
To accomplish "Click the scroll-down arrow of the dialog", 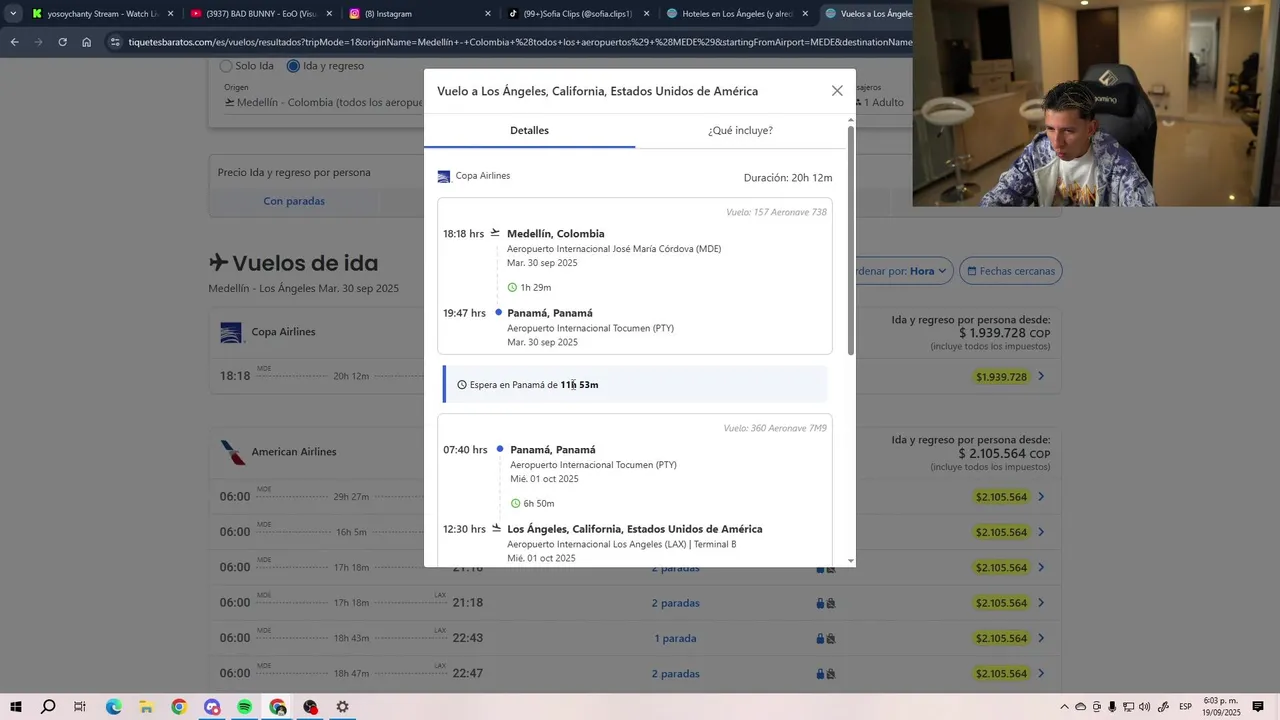I will tap(851, 561).
